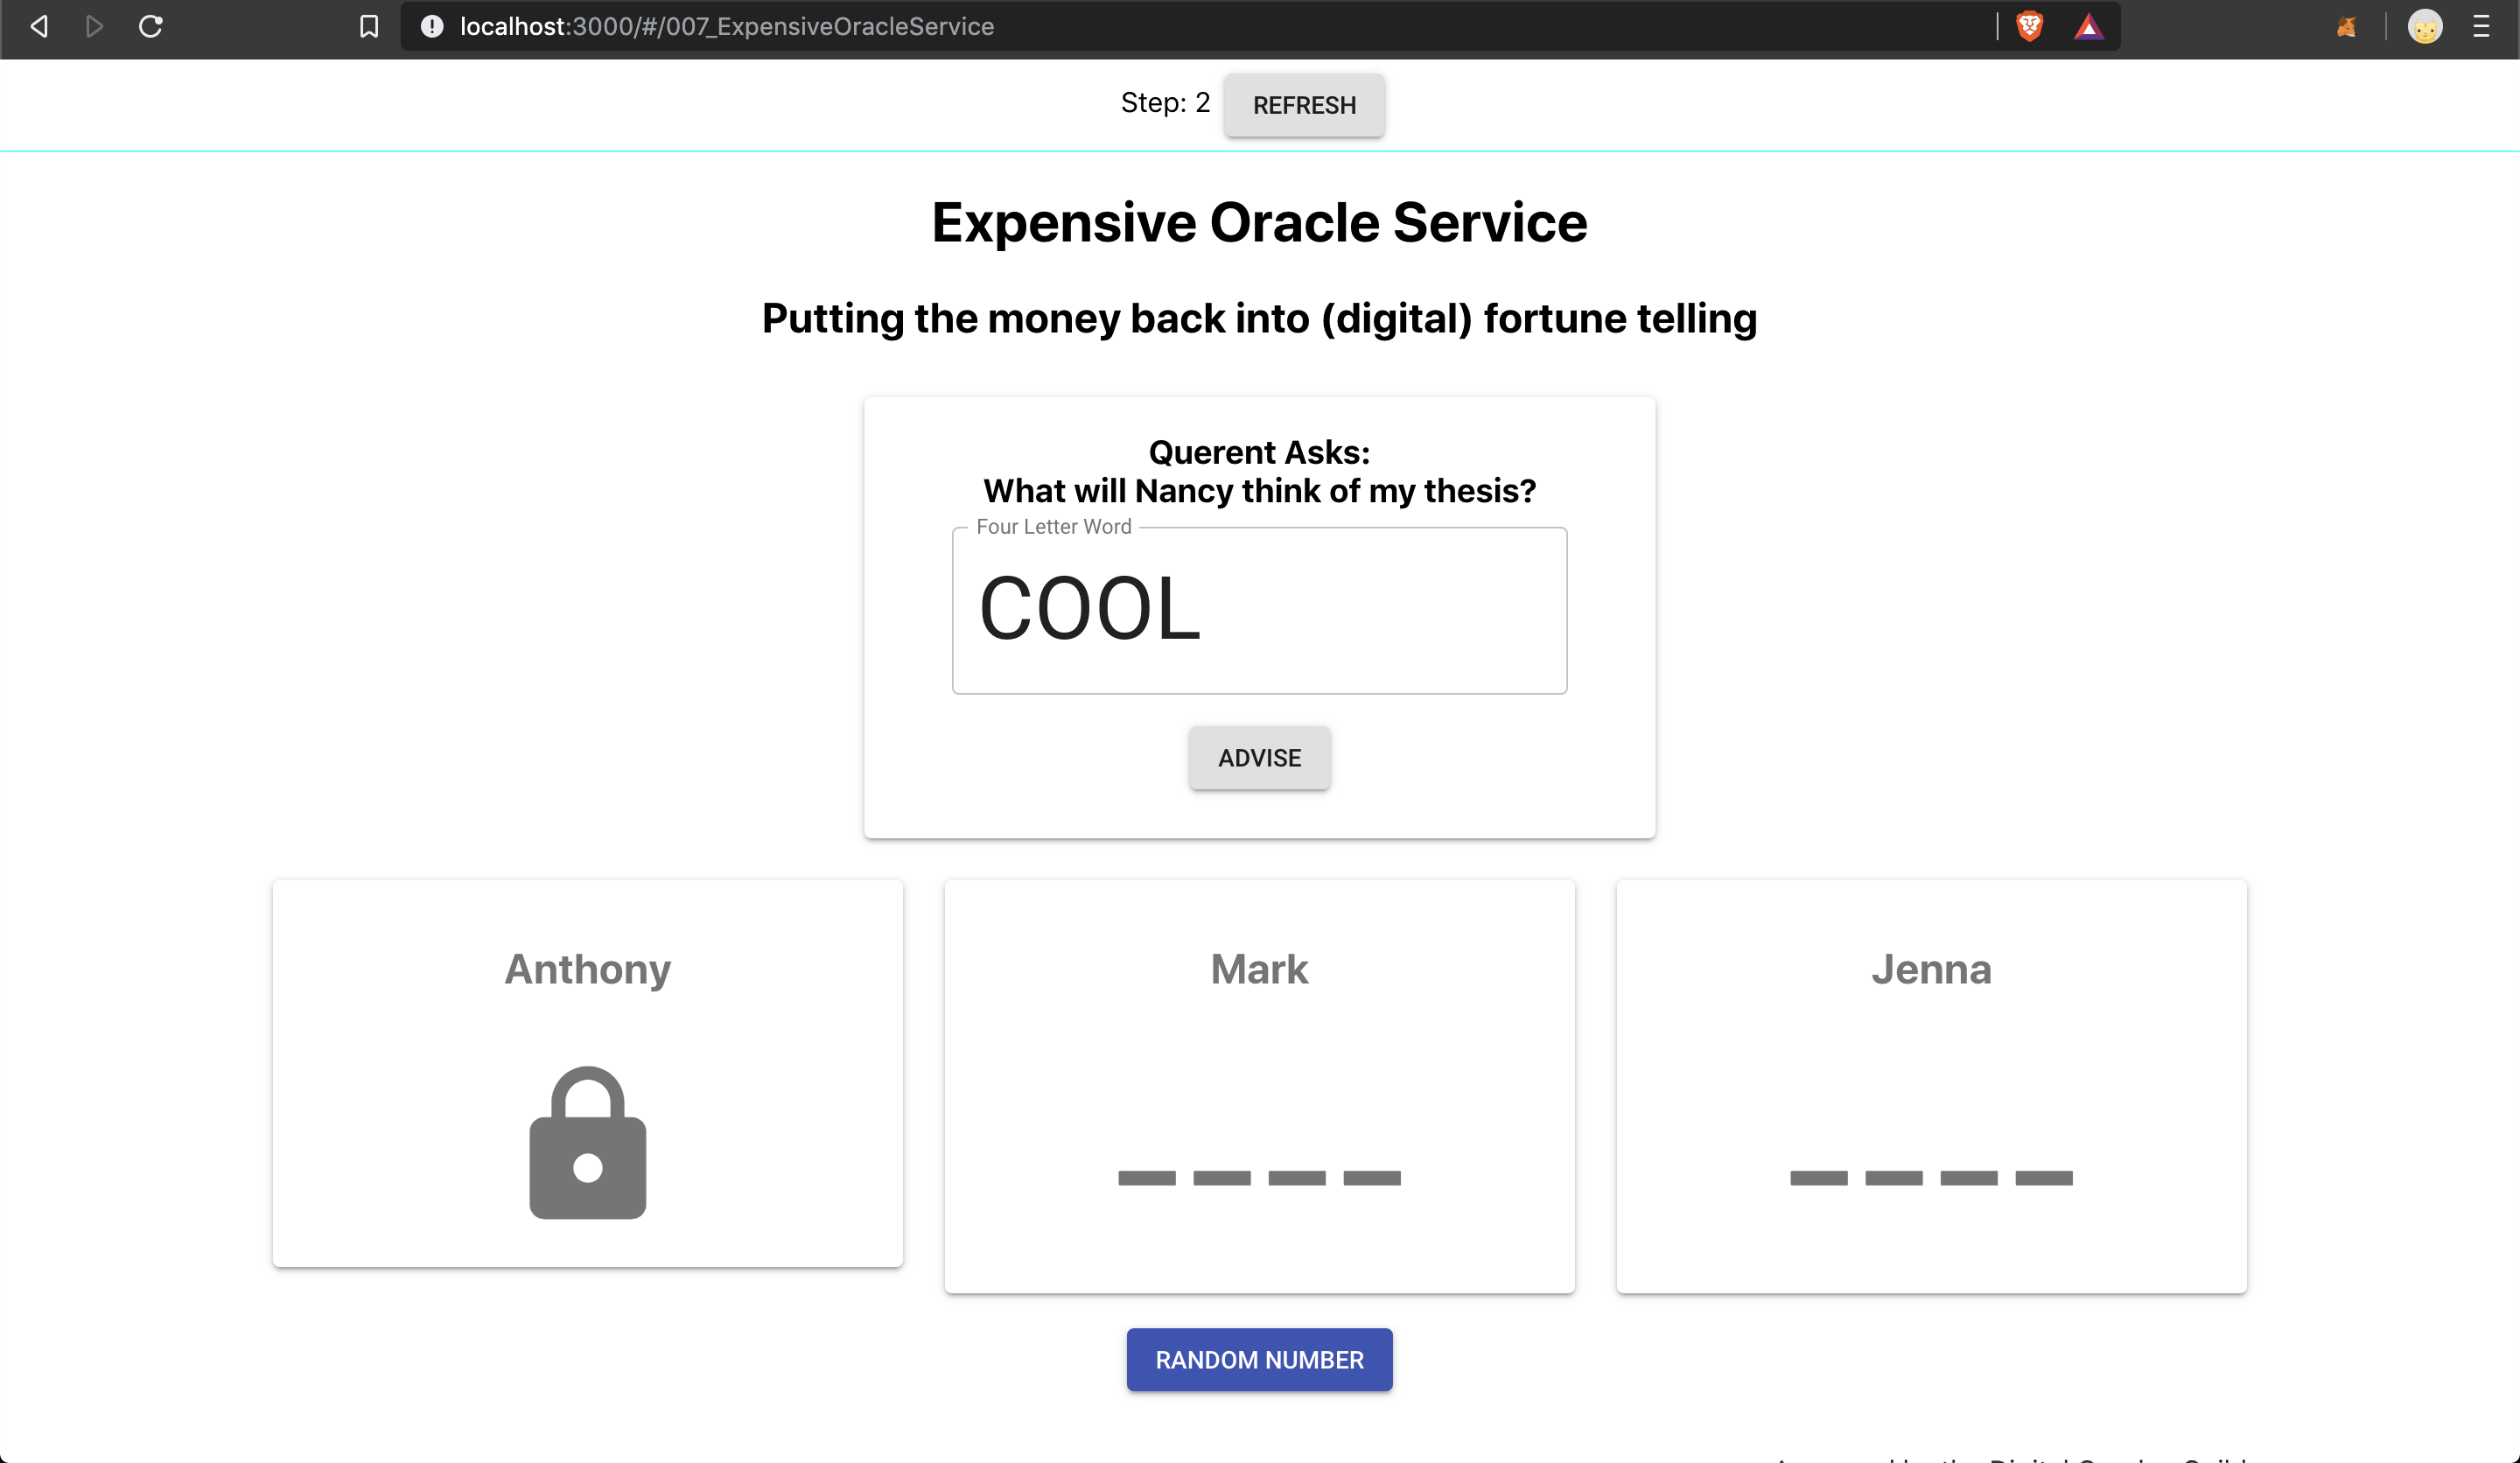Screen dimensions: 2520x1463
Task: Open site info icon in address bar
Action: (431, 26)
